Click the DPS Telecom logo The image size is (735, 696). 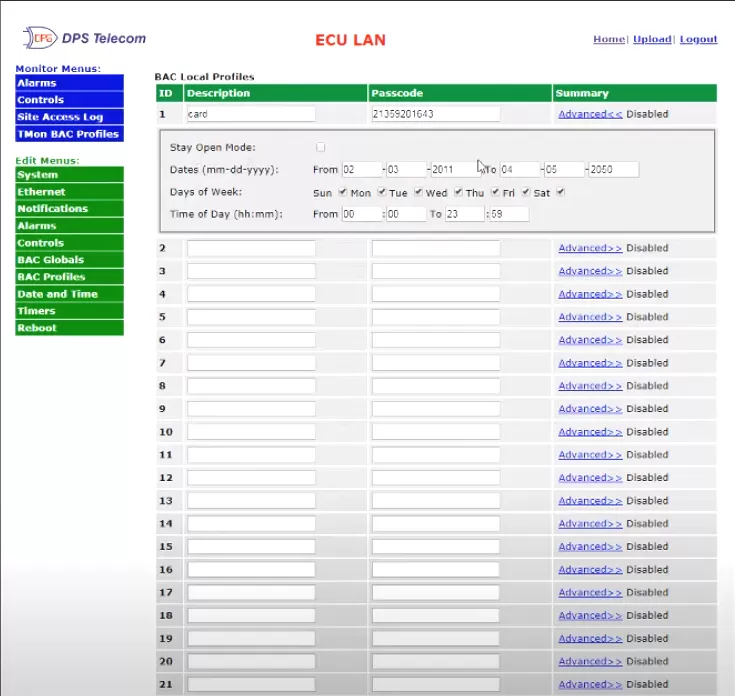pyautogui.click(x=85, y=39)
